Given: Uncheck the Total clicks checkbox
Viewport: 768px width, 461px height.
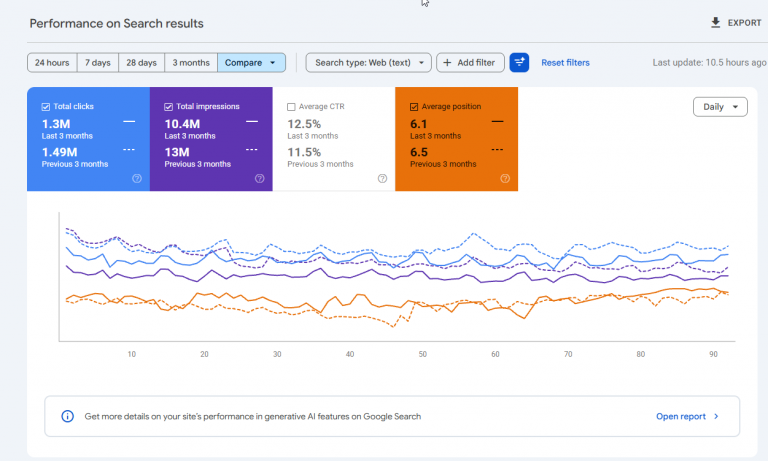Looking at the screenshot, I should click(x=46, y=107).
